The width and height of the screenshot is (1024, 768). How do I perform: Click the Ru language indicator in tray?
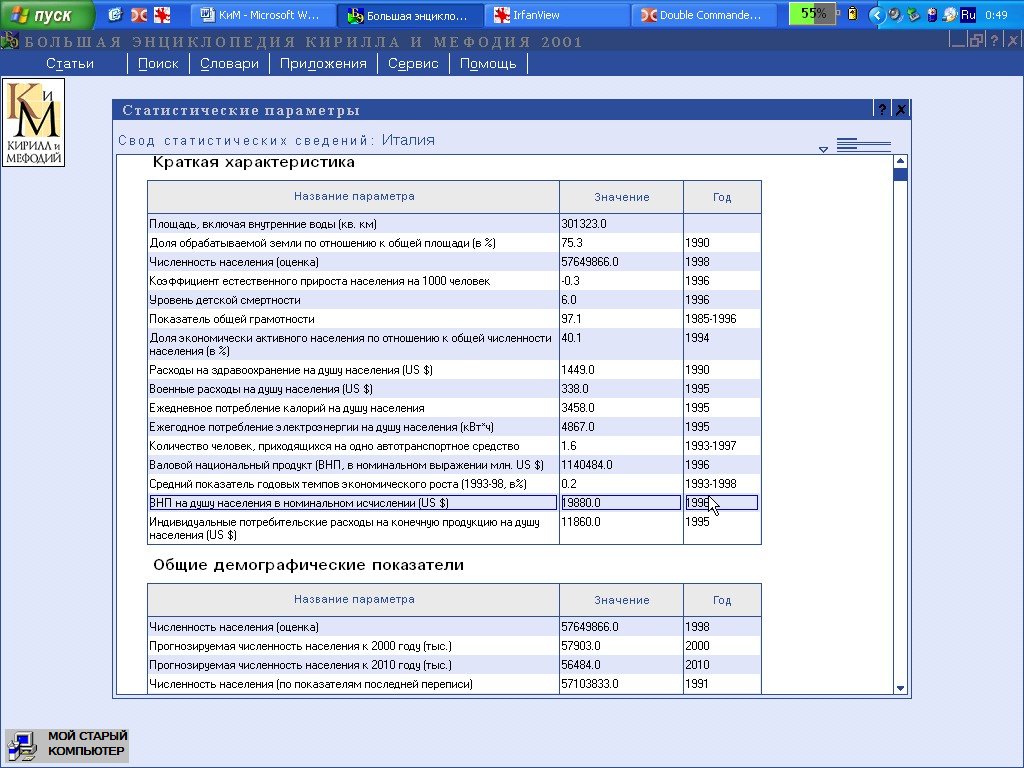[x=967, y=15]
